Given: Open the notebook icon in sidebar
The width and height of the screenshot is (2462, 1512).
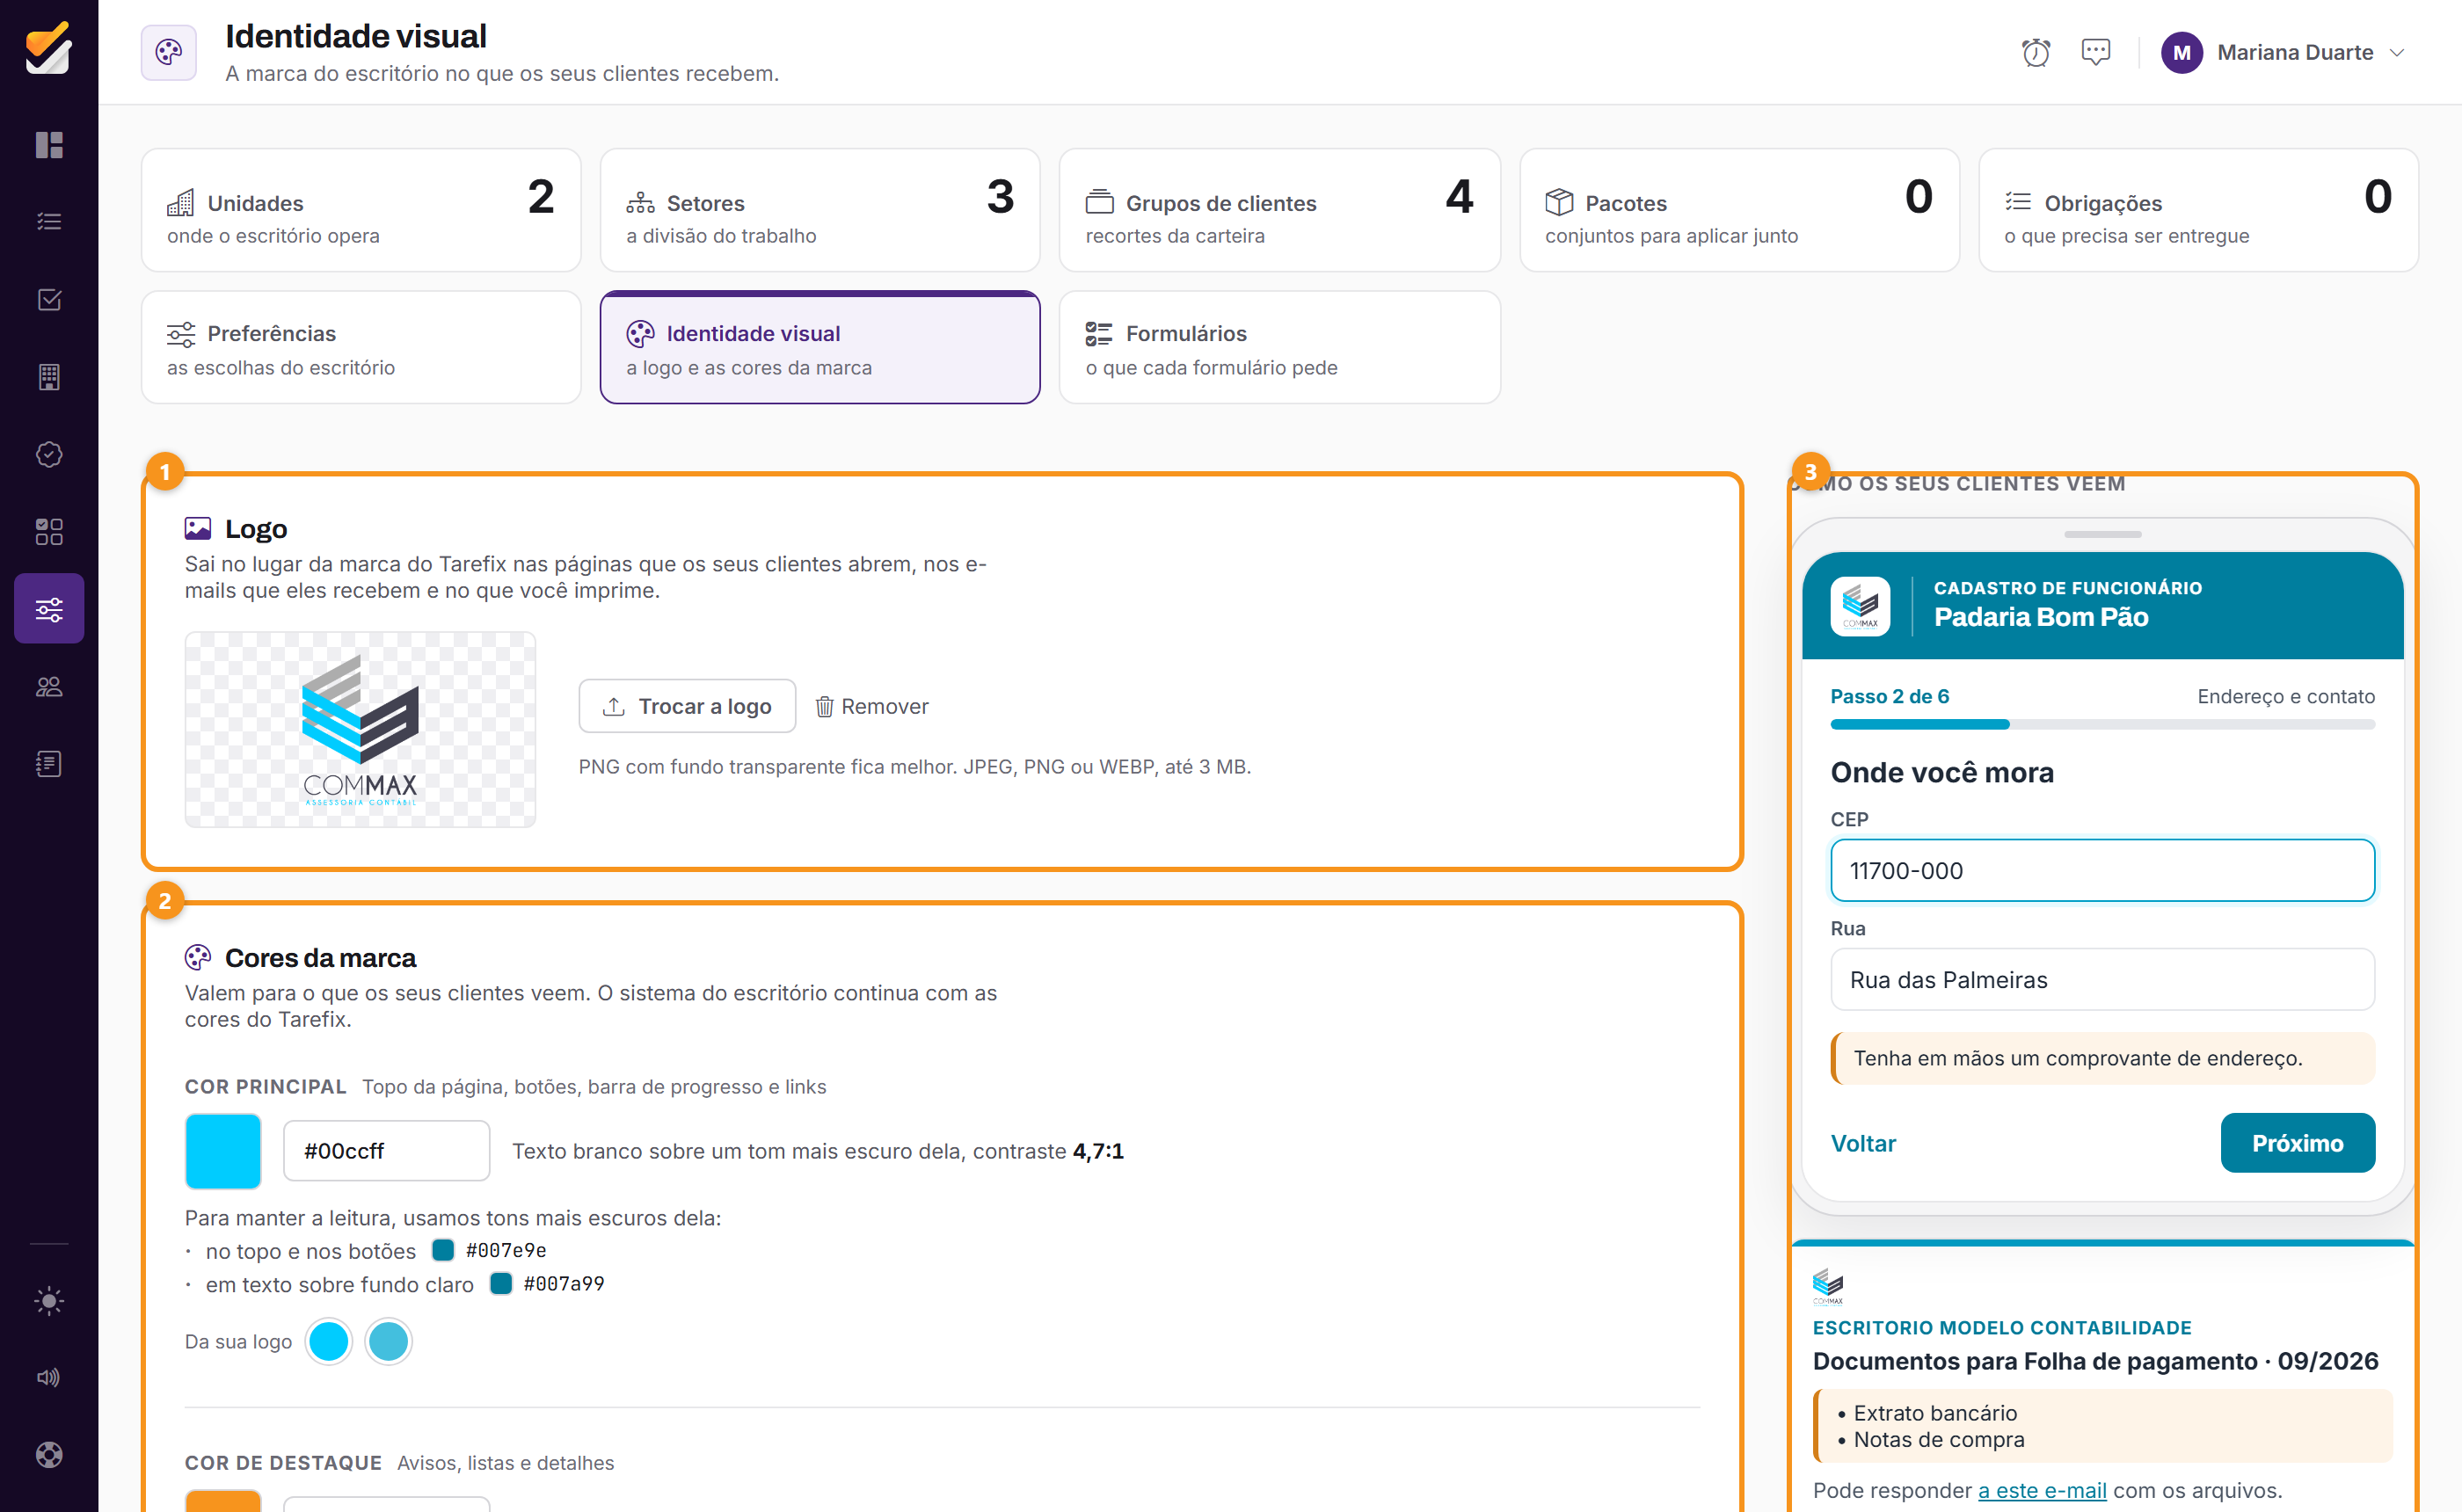Looking at the screenshot, I should [x=49, y=764].
